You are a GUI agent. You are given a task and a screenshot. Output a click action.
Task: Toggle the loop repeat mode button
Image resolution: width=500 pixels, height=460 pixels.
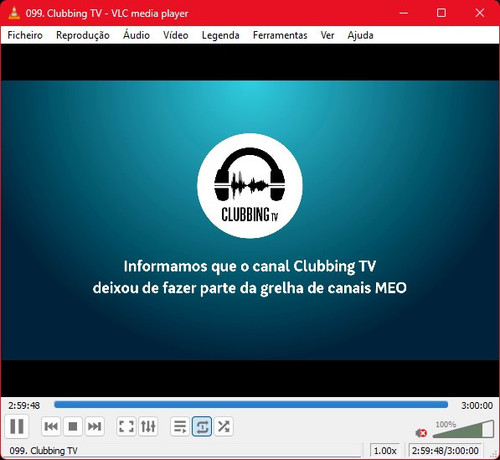pos(202,426)
